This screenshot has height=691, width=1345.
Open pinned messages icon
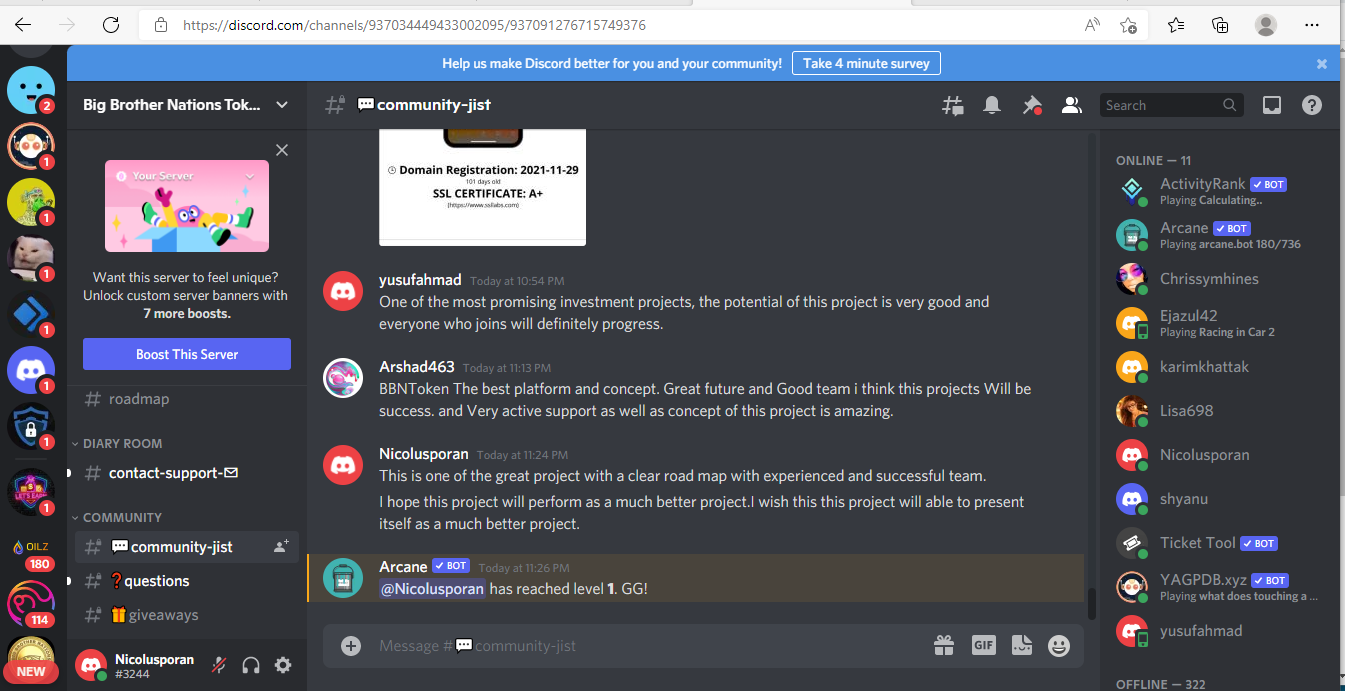click(1032, 105)
